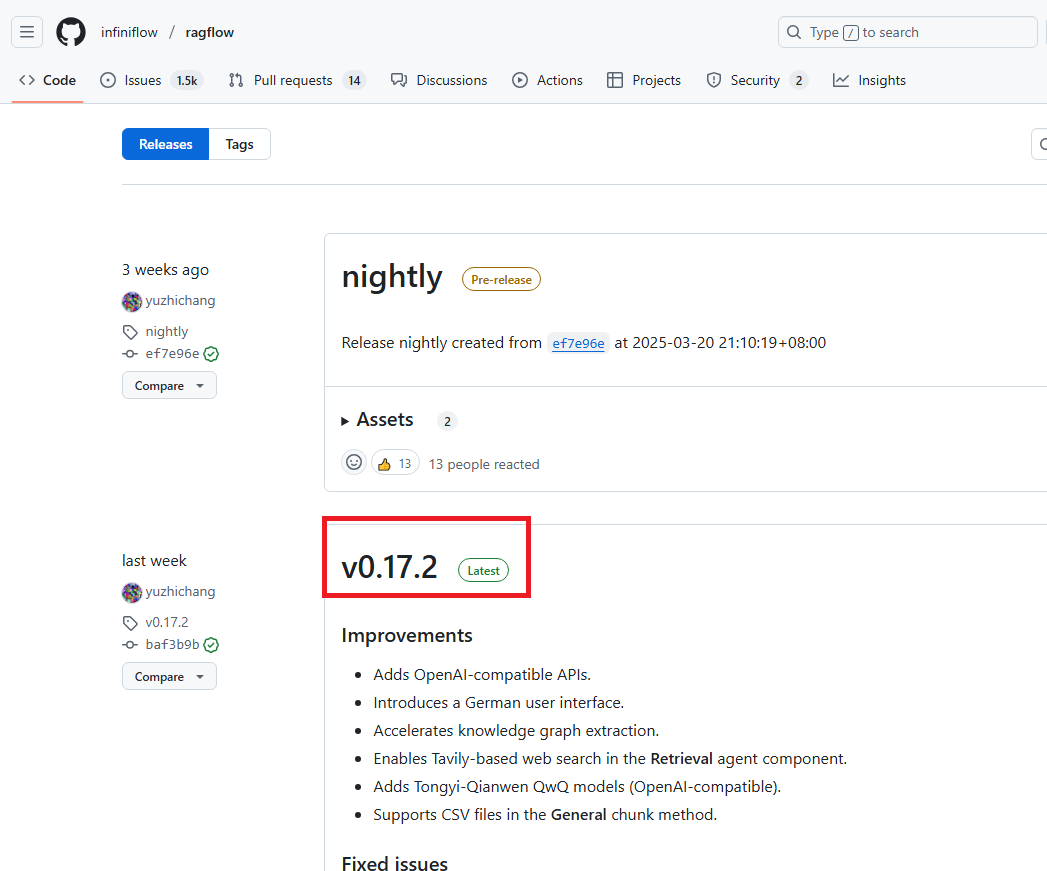Click the 'last week' timestamp

tap(154, 560)
